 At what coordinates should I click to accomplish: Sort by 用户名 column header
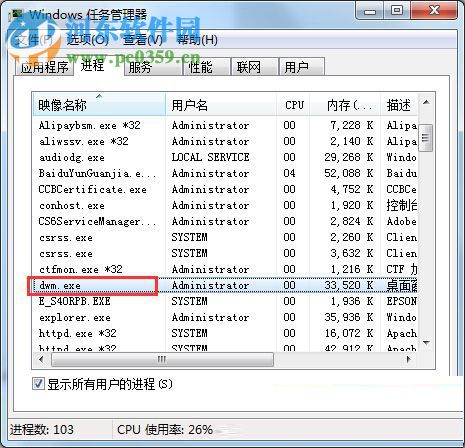(x=221, y=105)
